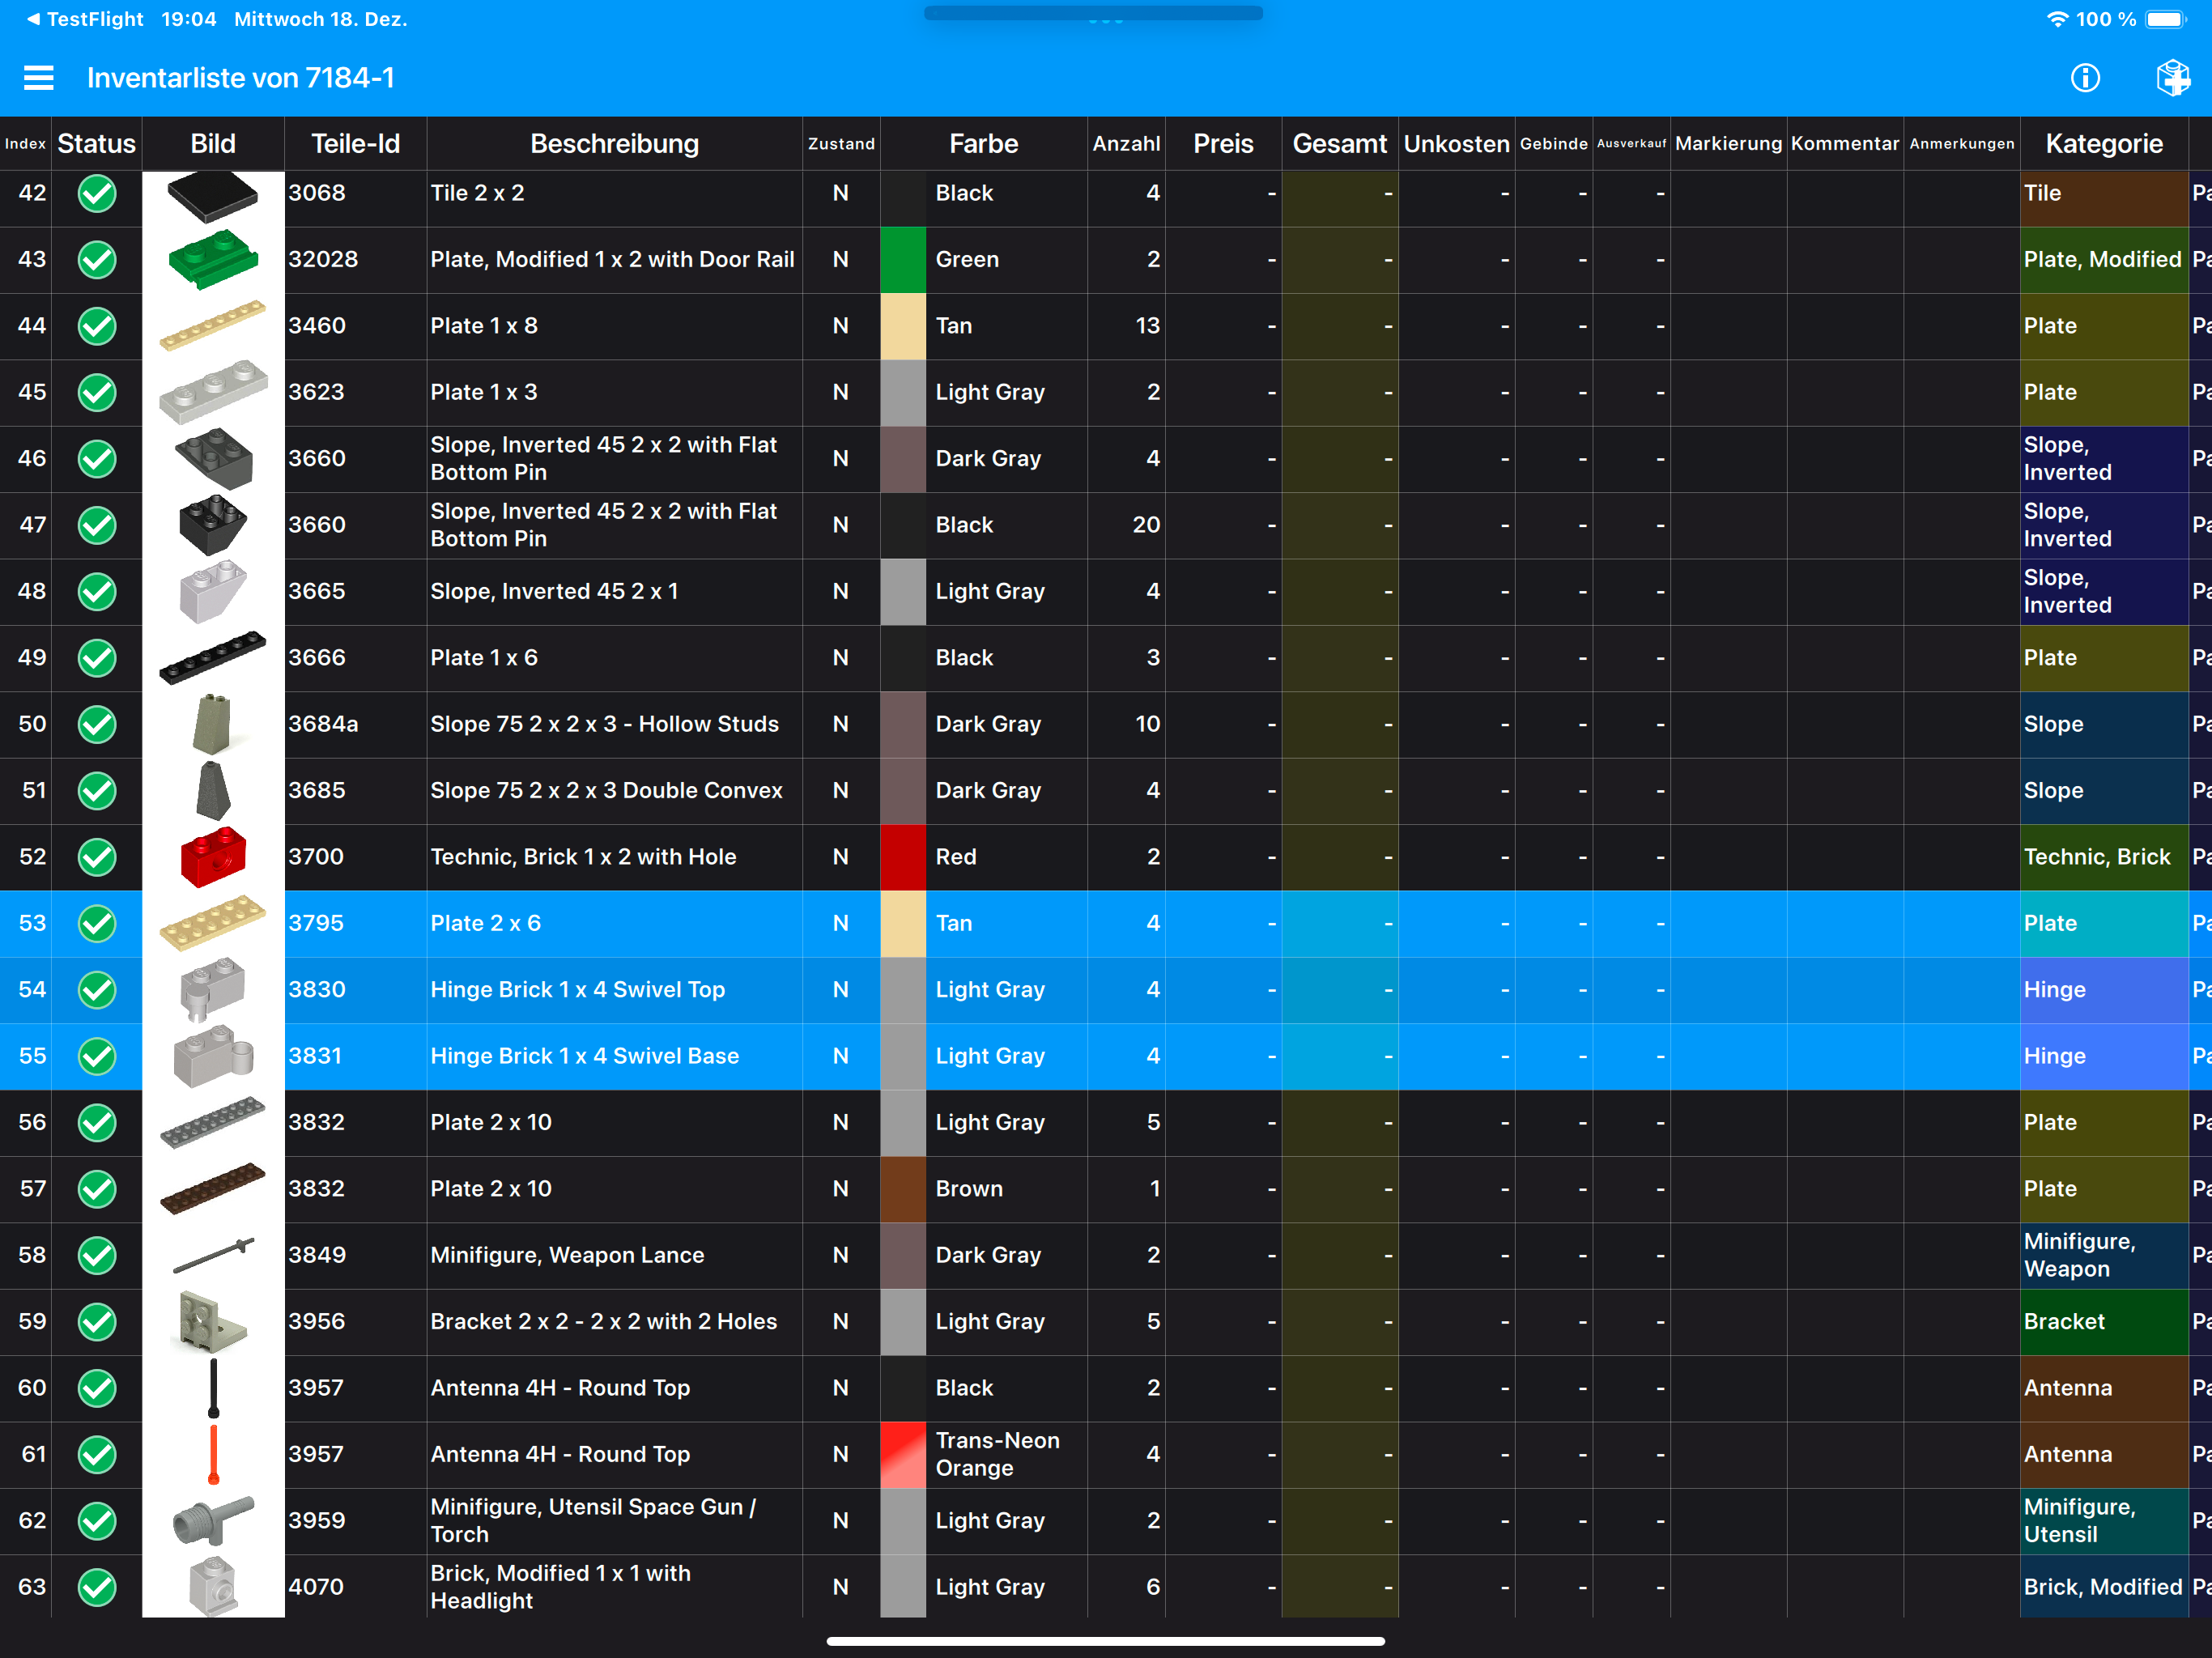Tap the Wi-Fi status icon
This screenshot has width=2212, height=1658.
coord(2056,19)
